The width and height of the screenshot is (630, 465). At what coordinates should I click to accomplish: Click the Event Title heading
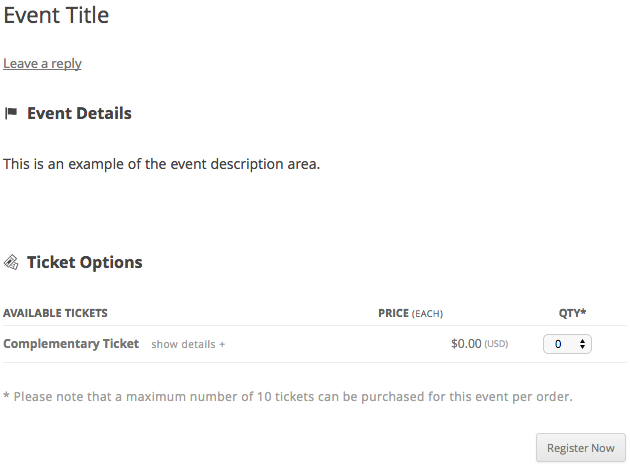coord(56,15)
